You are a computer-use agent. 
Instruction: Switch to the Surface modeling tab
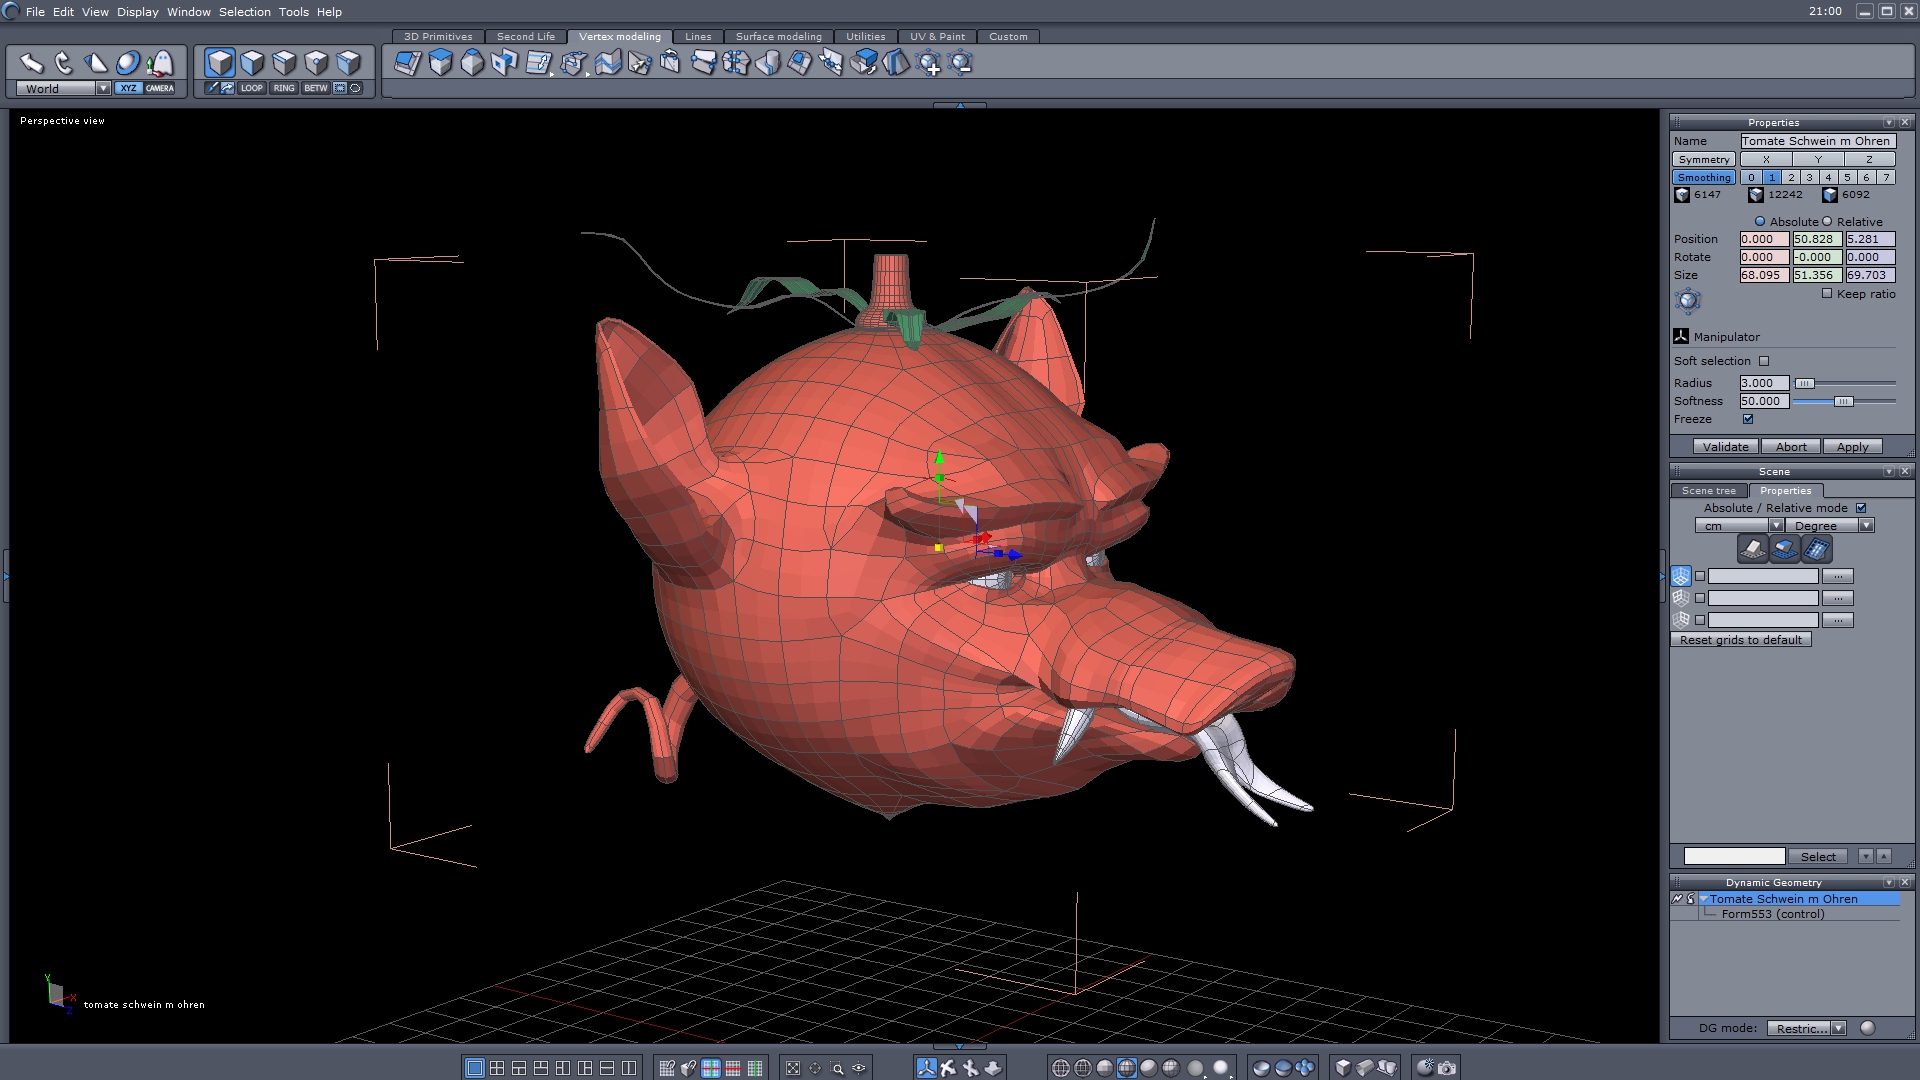[x=778, y=36]
